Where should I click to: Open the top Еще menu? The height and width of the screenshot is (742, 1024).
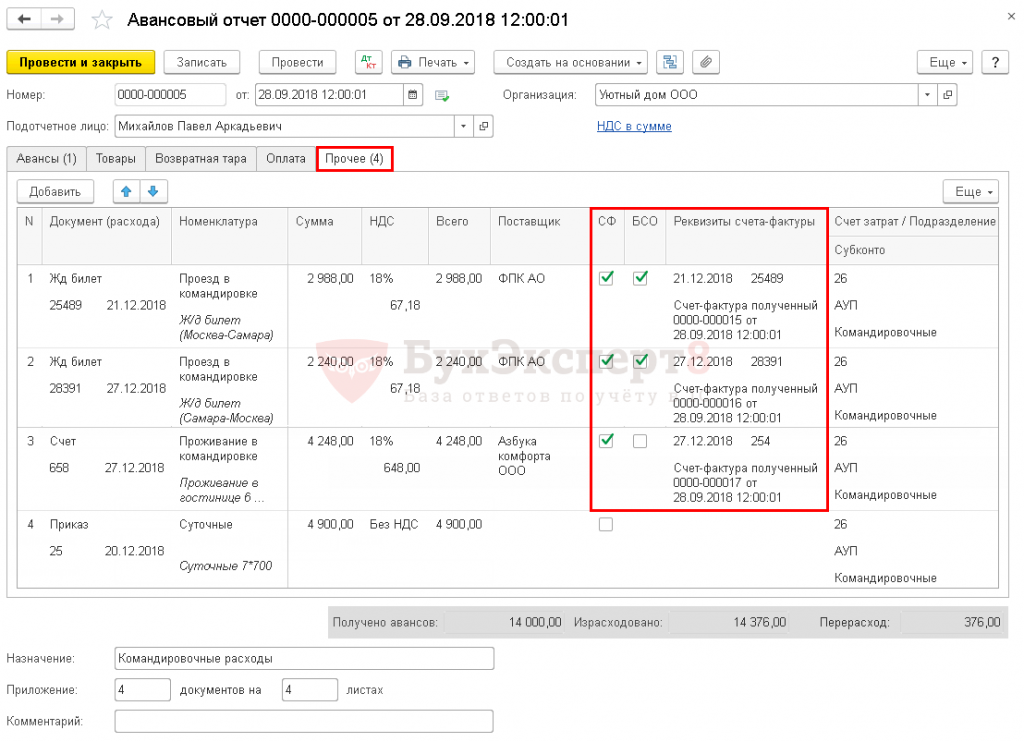945,62
